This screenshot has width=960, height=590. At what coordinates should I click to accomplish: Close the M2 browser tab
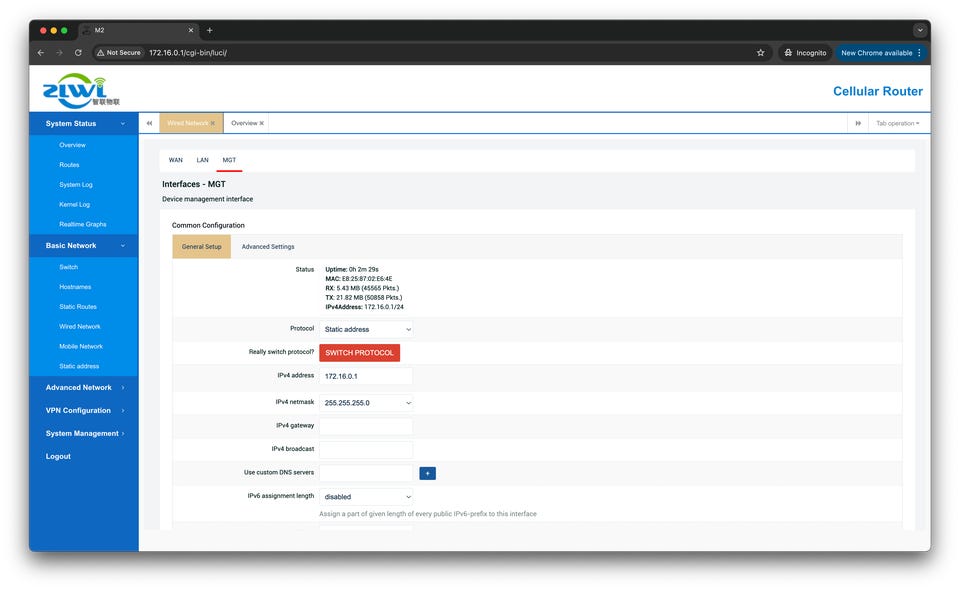click(190, 30)
